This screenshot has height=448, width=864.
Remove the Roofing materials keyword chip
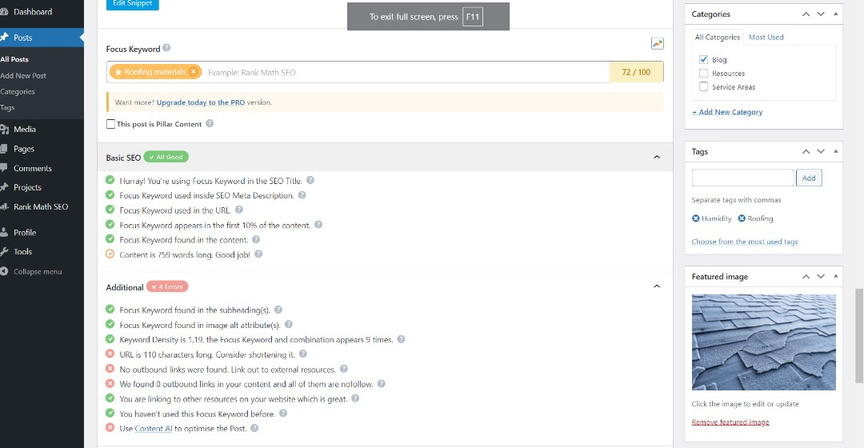[194, 72]
